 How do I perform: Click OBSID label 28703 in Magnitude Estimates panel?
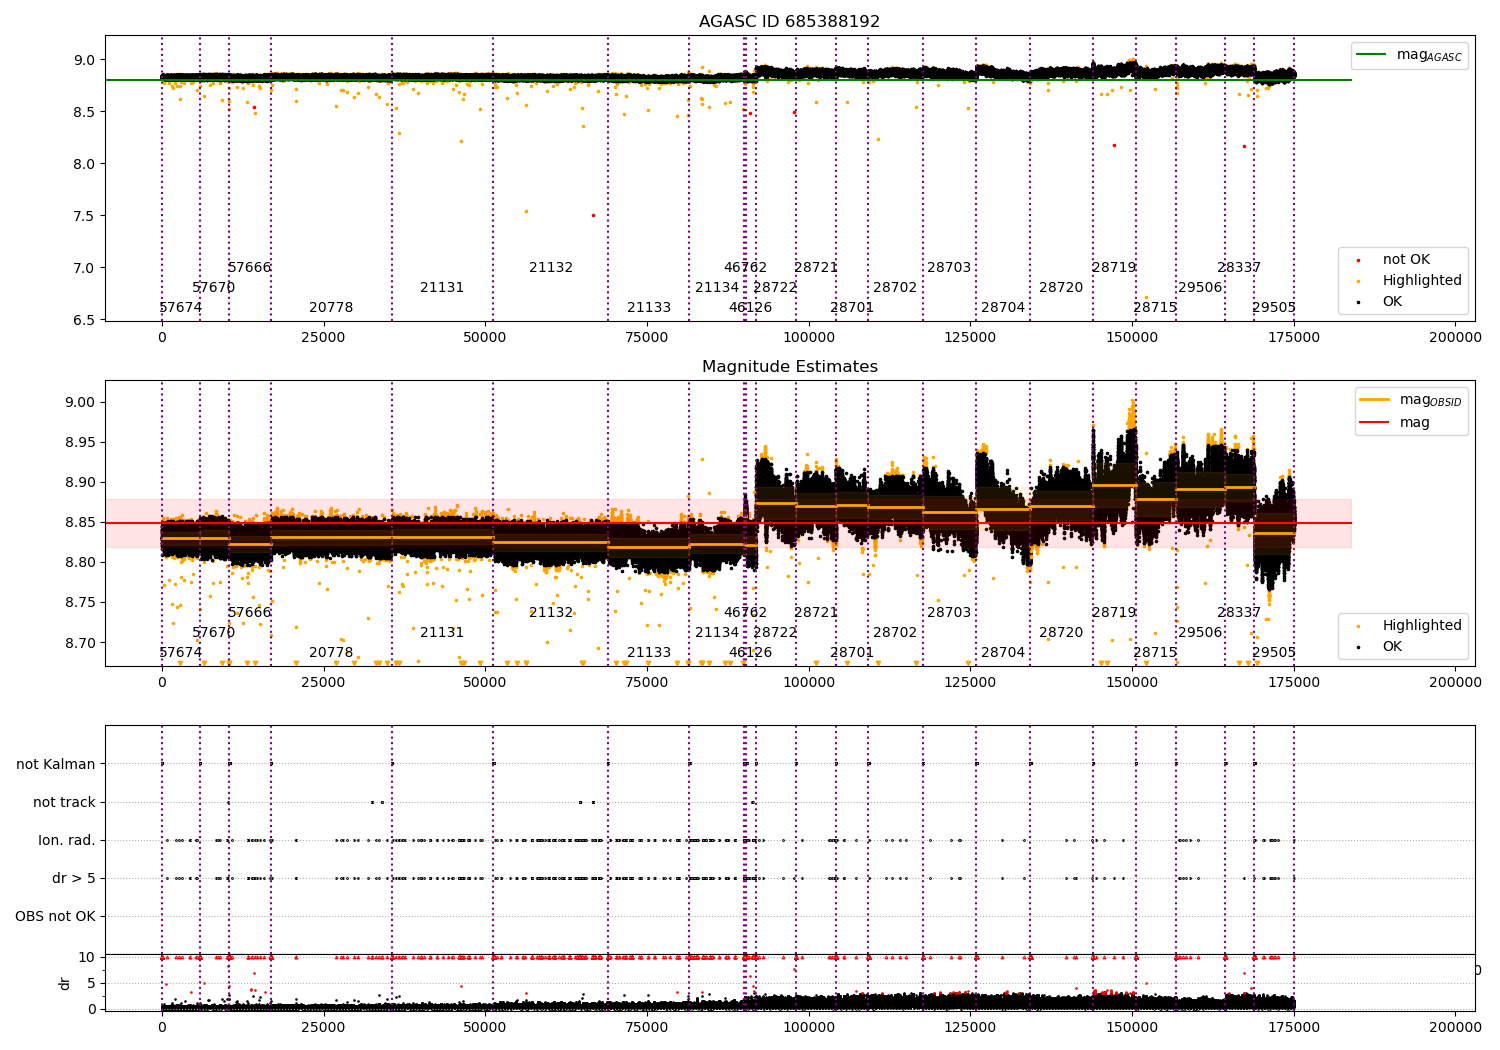pos(949,613)
